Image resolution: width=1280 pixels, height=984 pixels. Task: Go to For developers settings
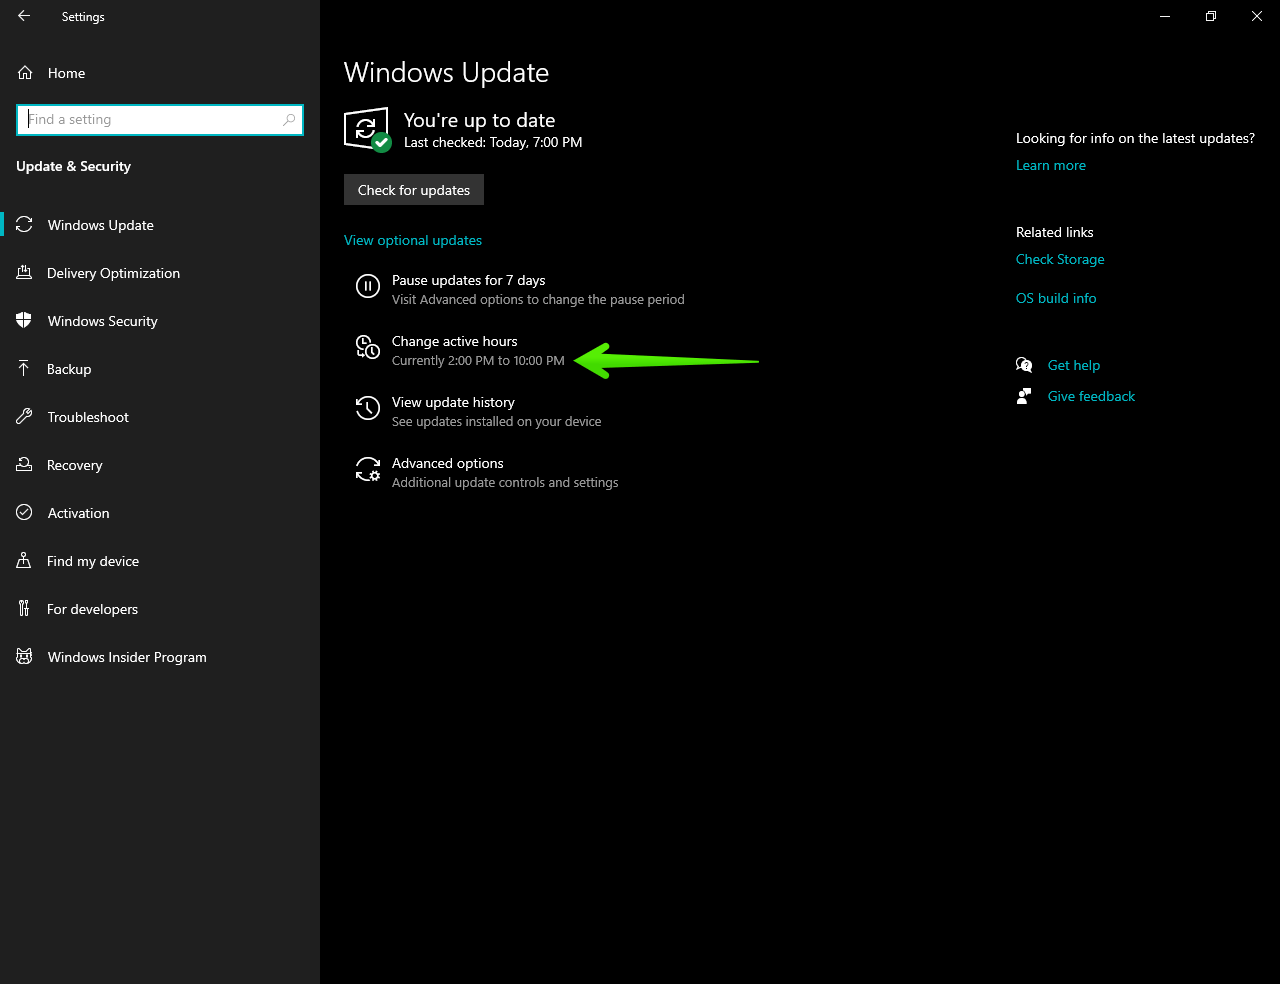click(x=160, y=609)
